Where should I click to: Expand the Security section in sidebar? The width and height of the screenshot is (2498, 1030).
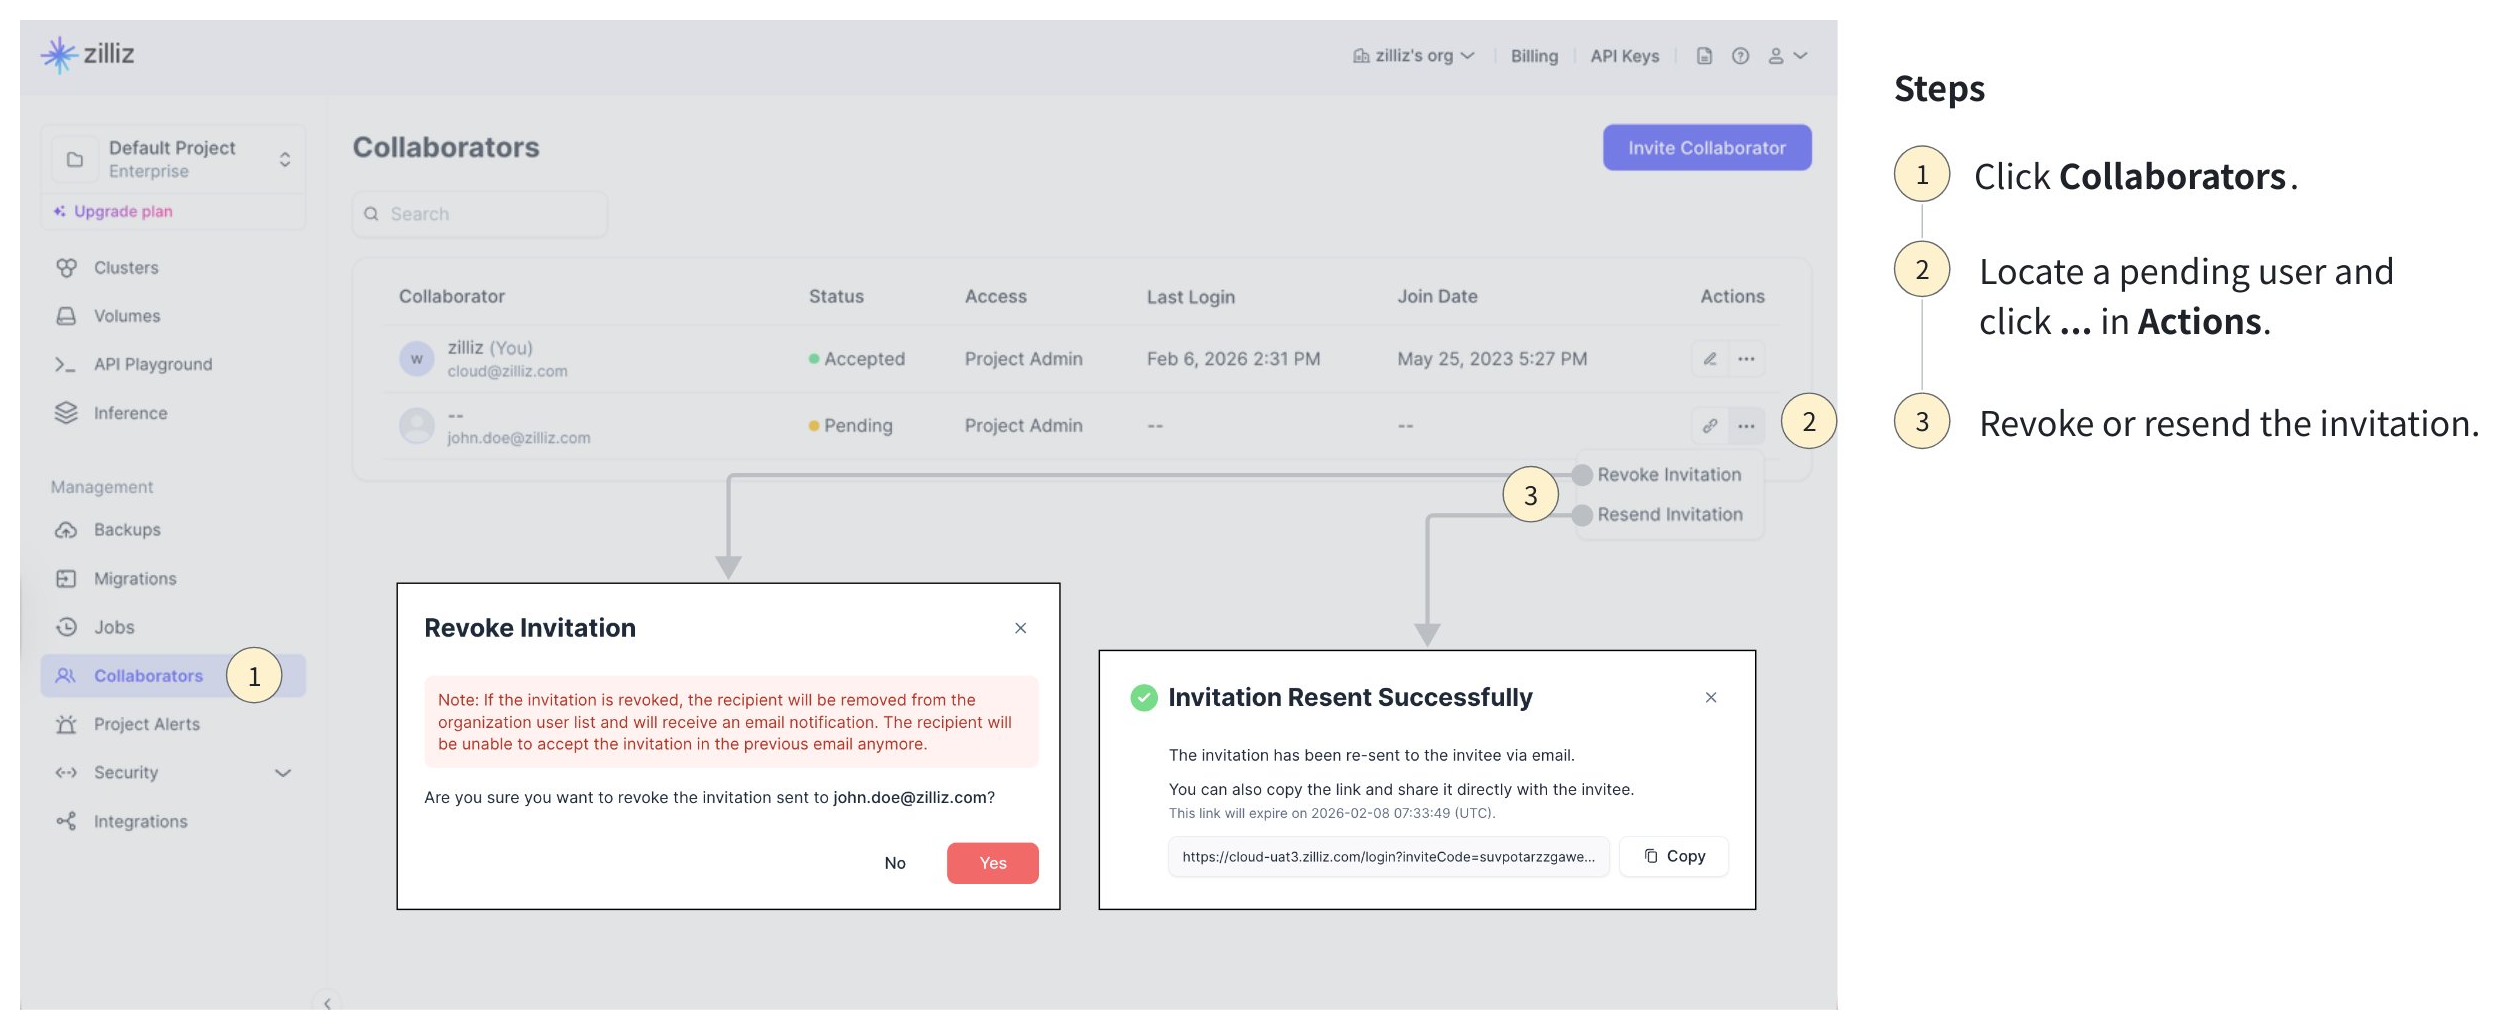click(283, 773)
